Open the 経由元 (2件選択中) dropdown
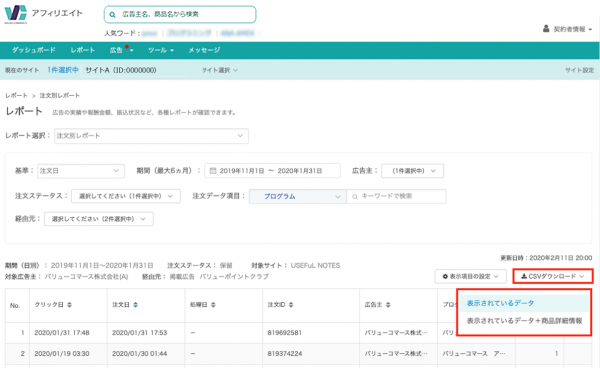 [99, 219]
